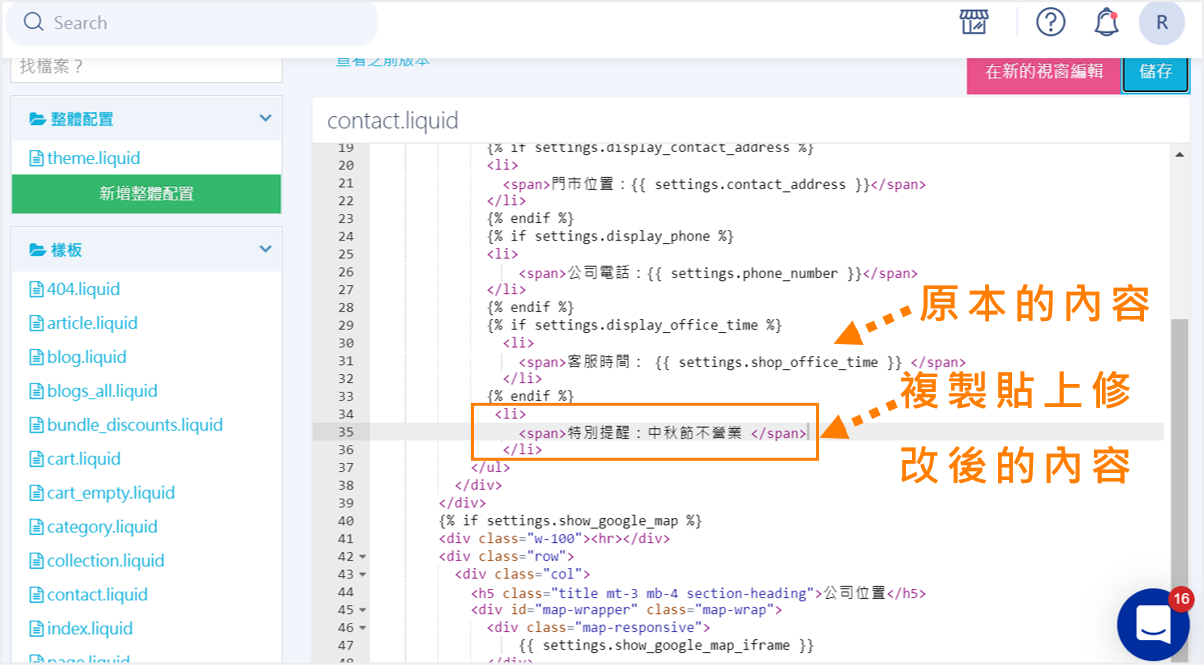Click the 找檔案 file search field
The height and width of the screenshot is (665, 1204).
click(146, 68)
